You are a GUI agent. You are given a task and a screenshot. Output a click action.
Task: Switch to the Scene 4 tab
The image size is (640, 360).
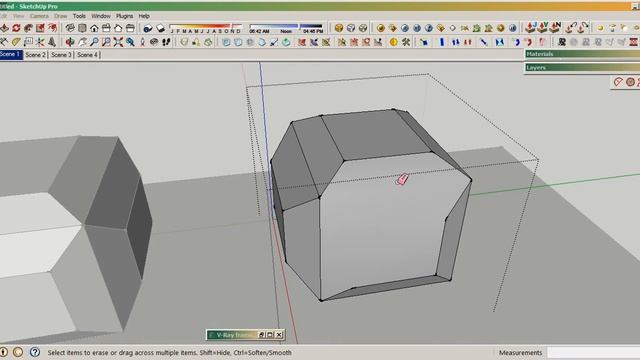[x=87, y=55]
